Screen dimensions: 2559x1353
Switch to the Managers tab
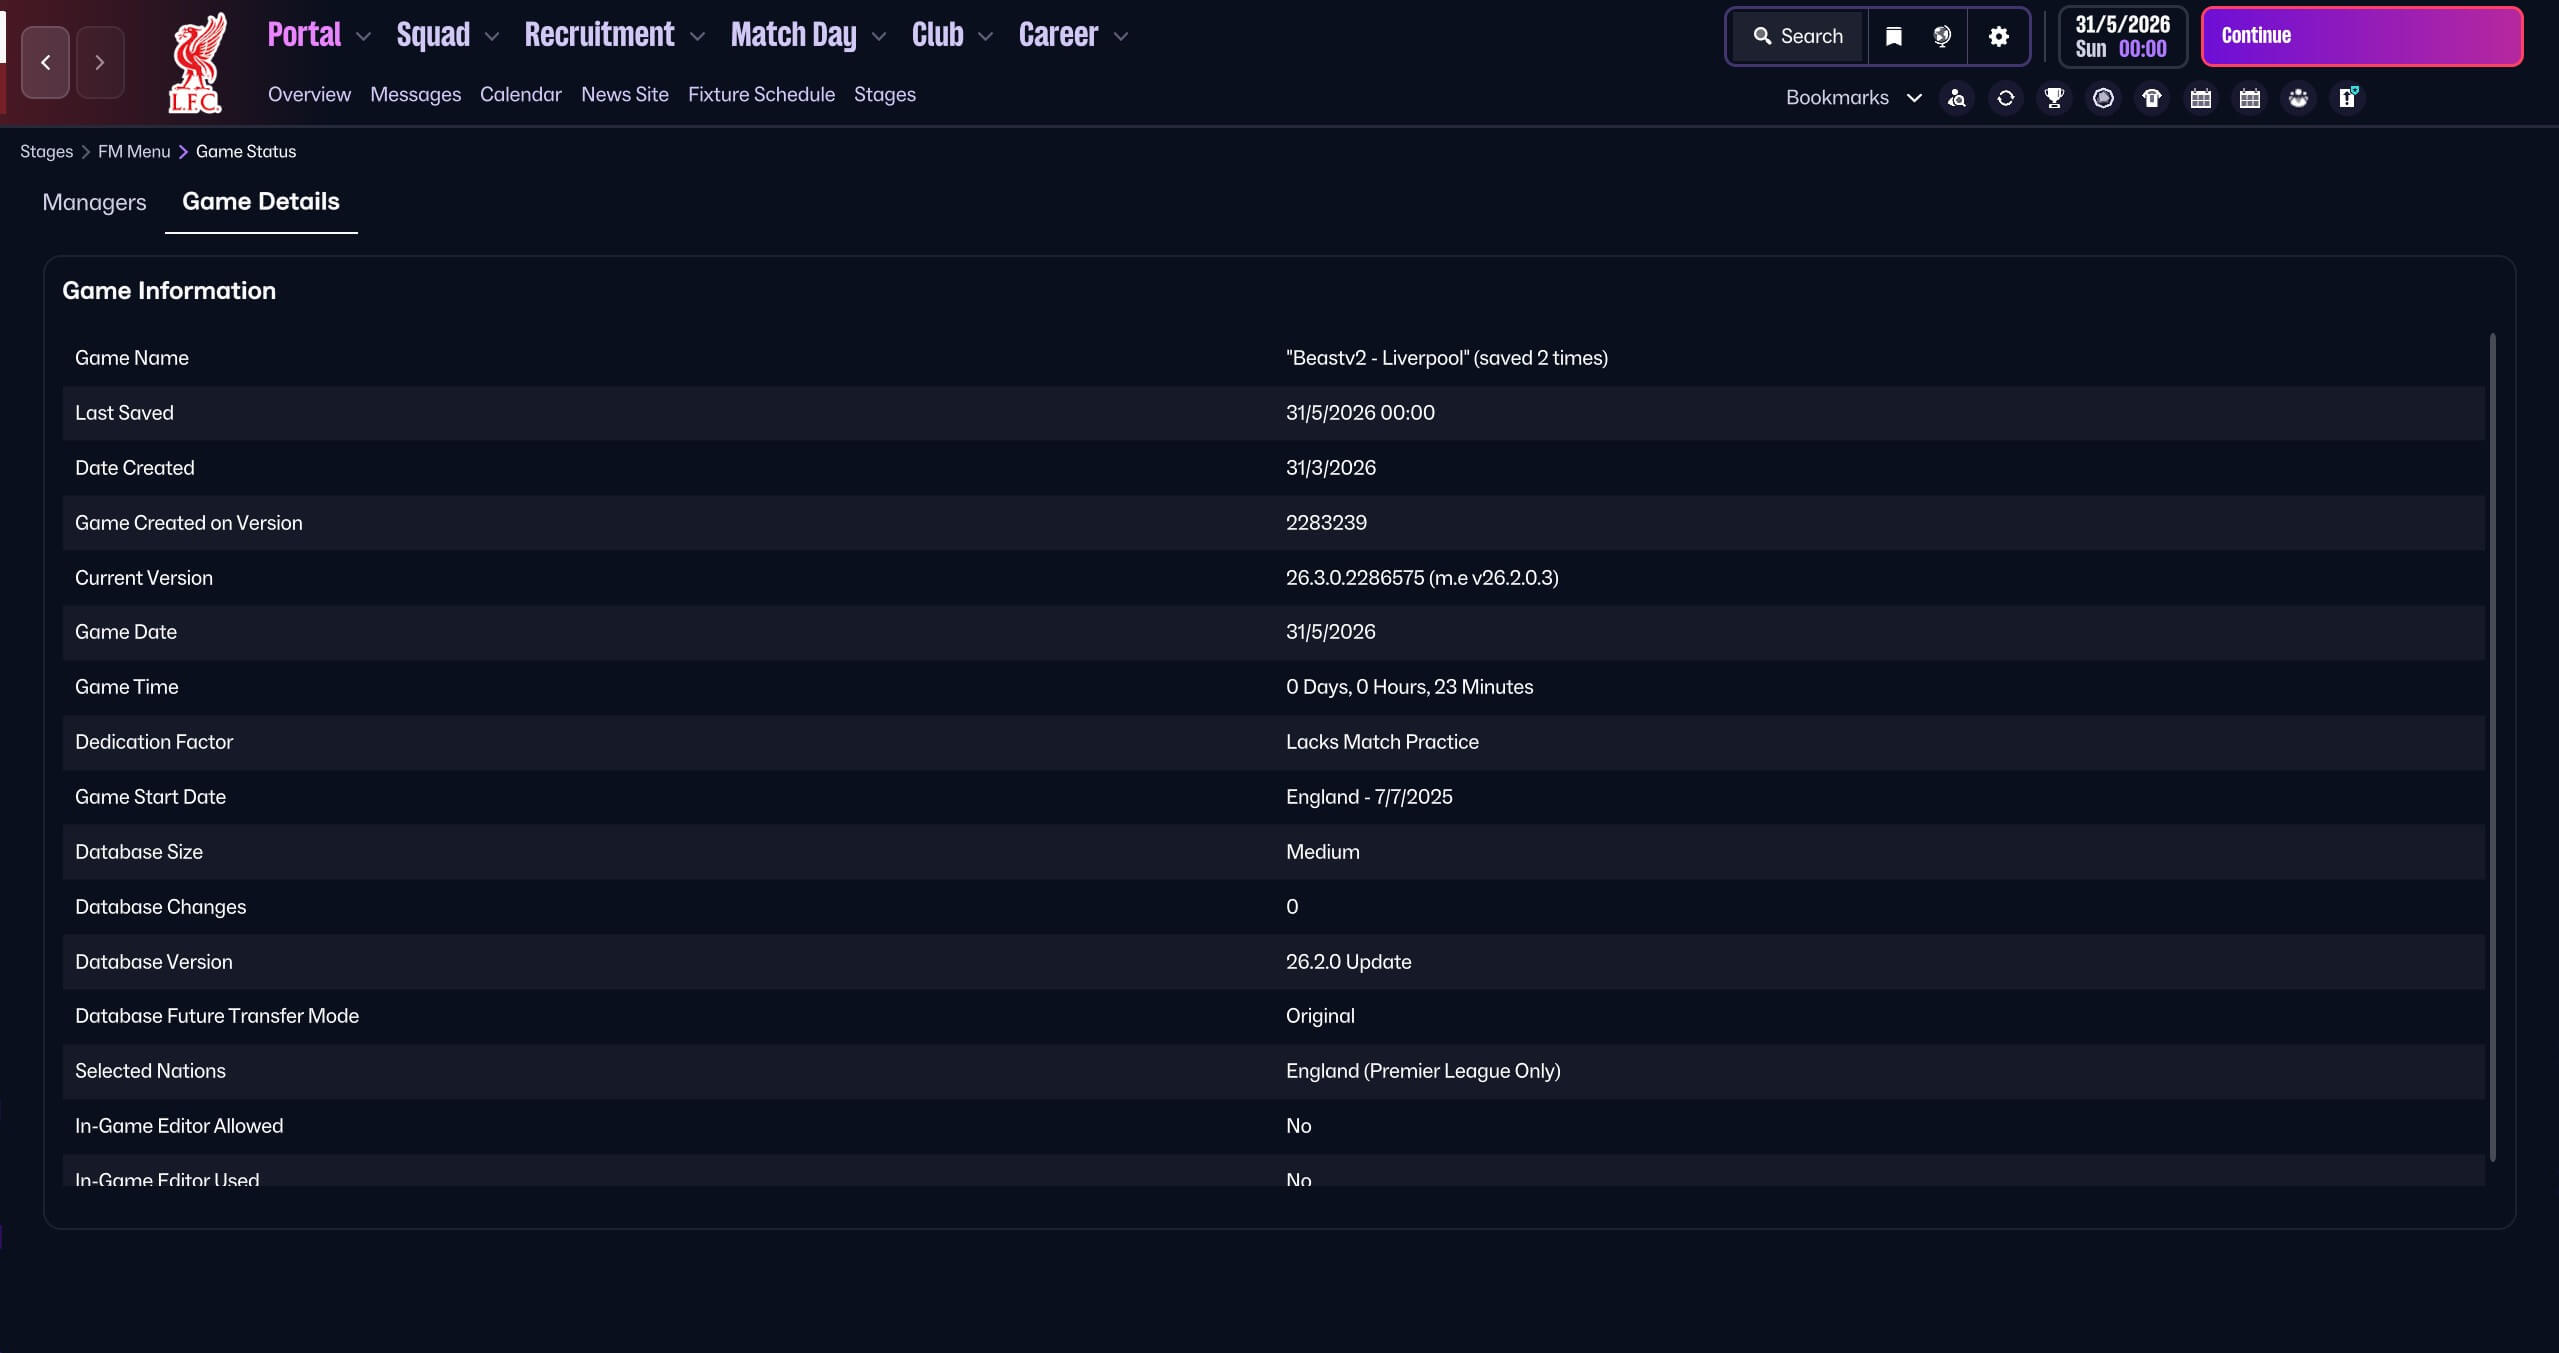tap(94, 202)
